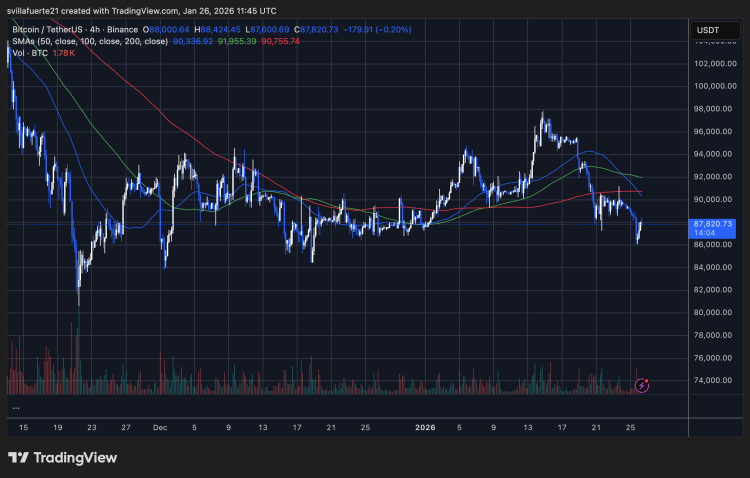750x478 pixels.
Task: Click the 100,000.00 price axis label
Action: [715, 86]
